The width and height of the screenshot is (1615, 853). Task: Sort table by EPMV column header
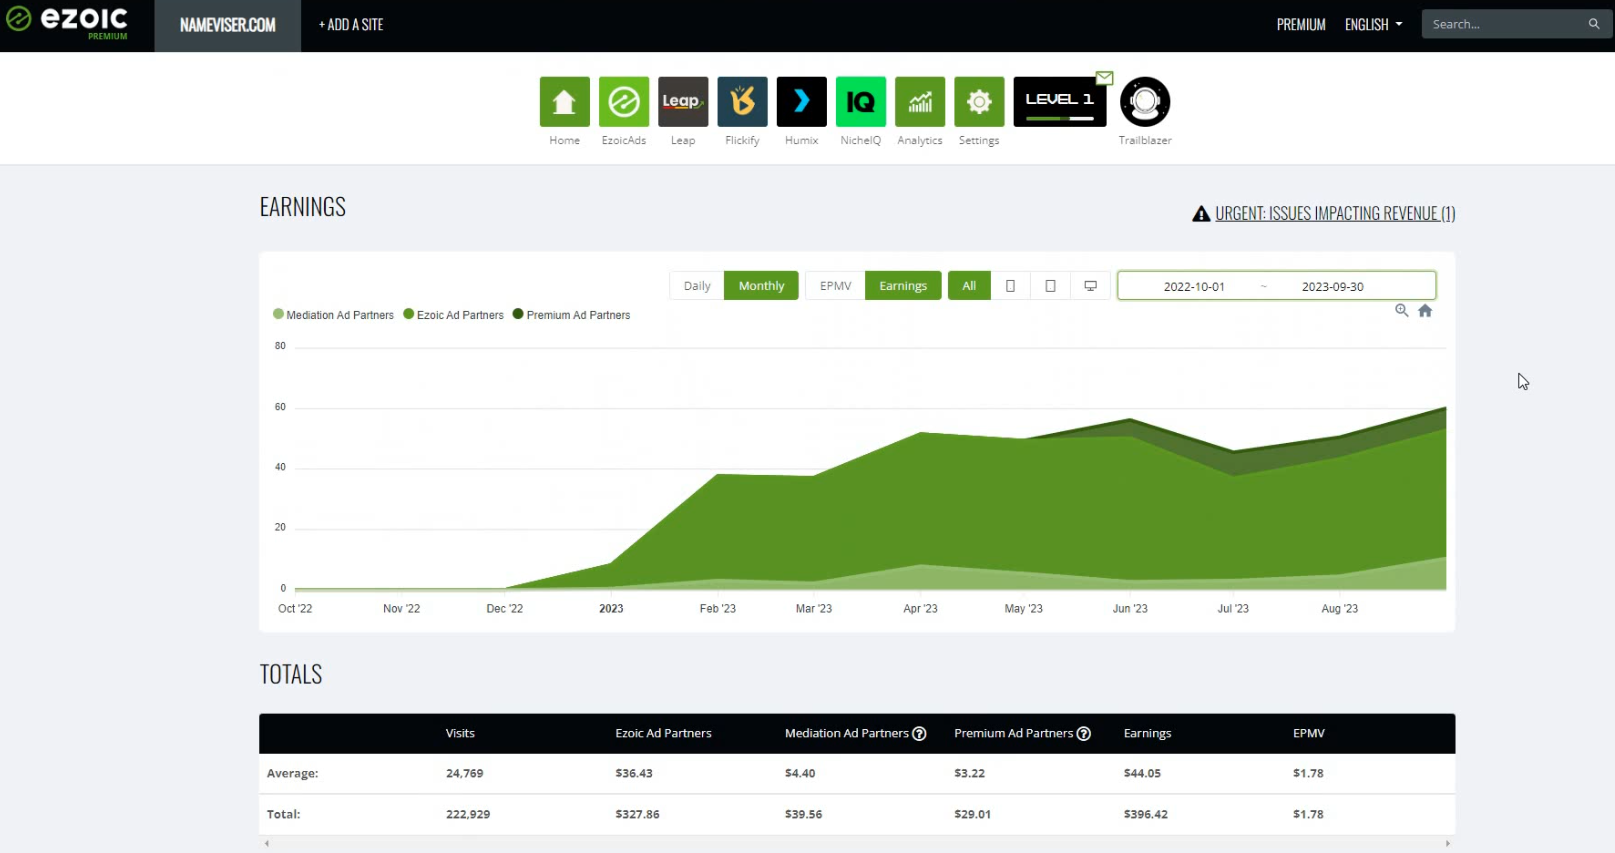point(1308,734)
